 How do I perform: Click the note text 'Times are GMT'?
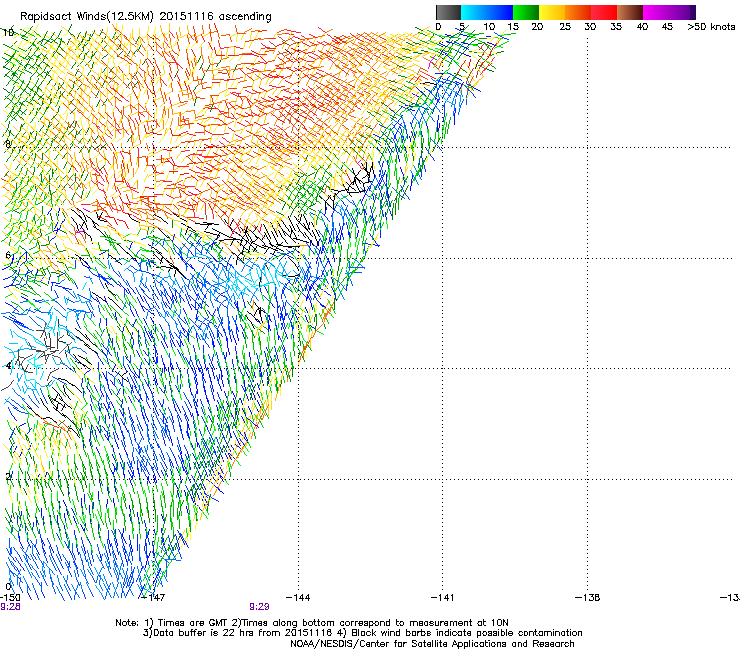click(193, 623)
